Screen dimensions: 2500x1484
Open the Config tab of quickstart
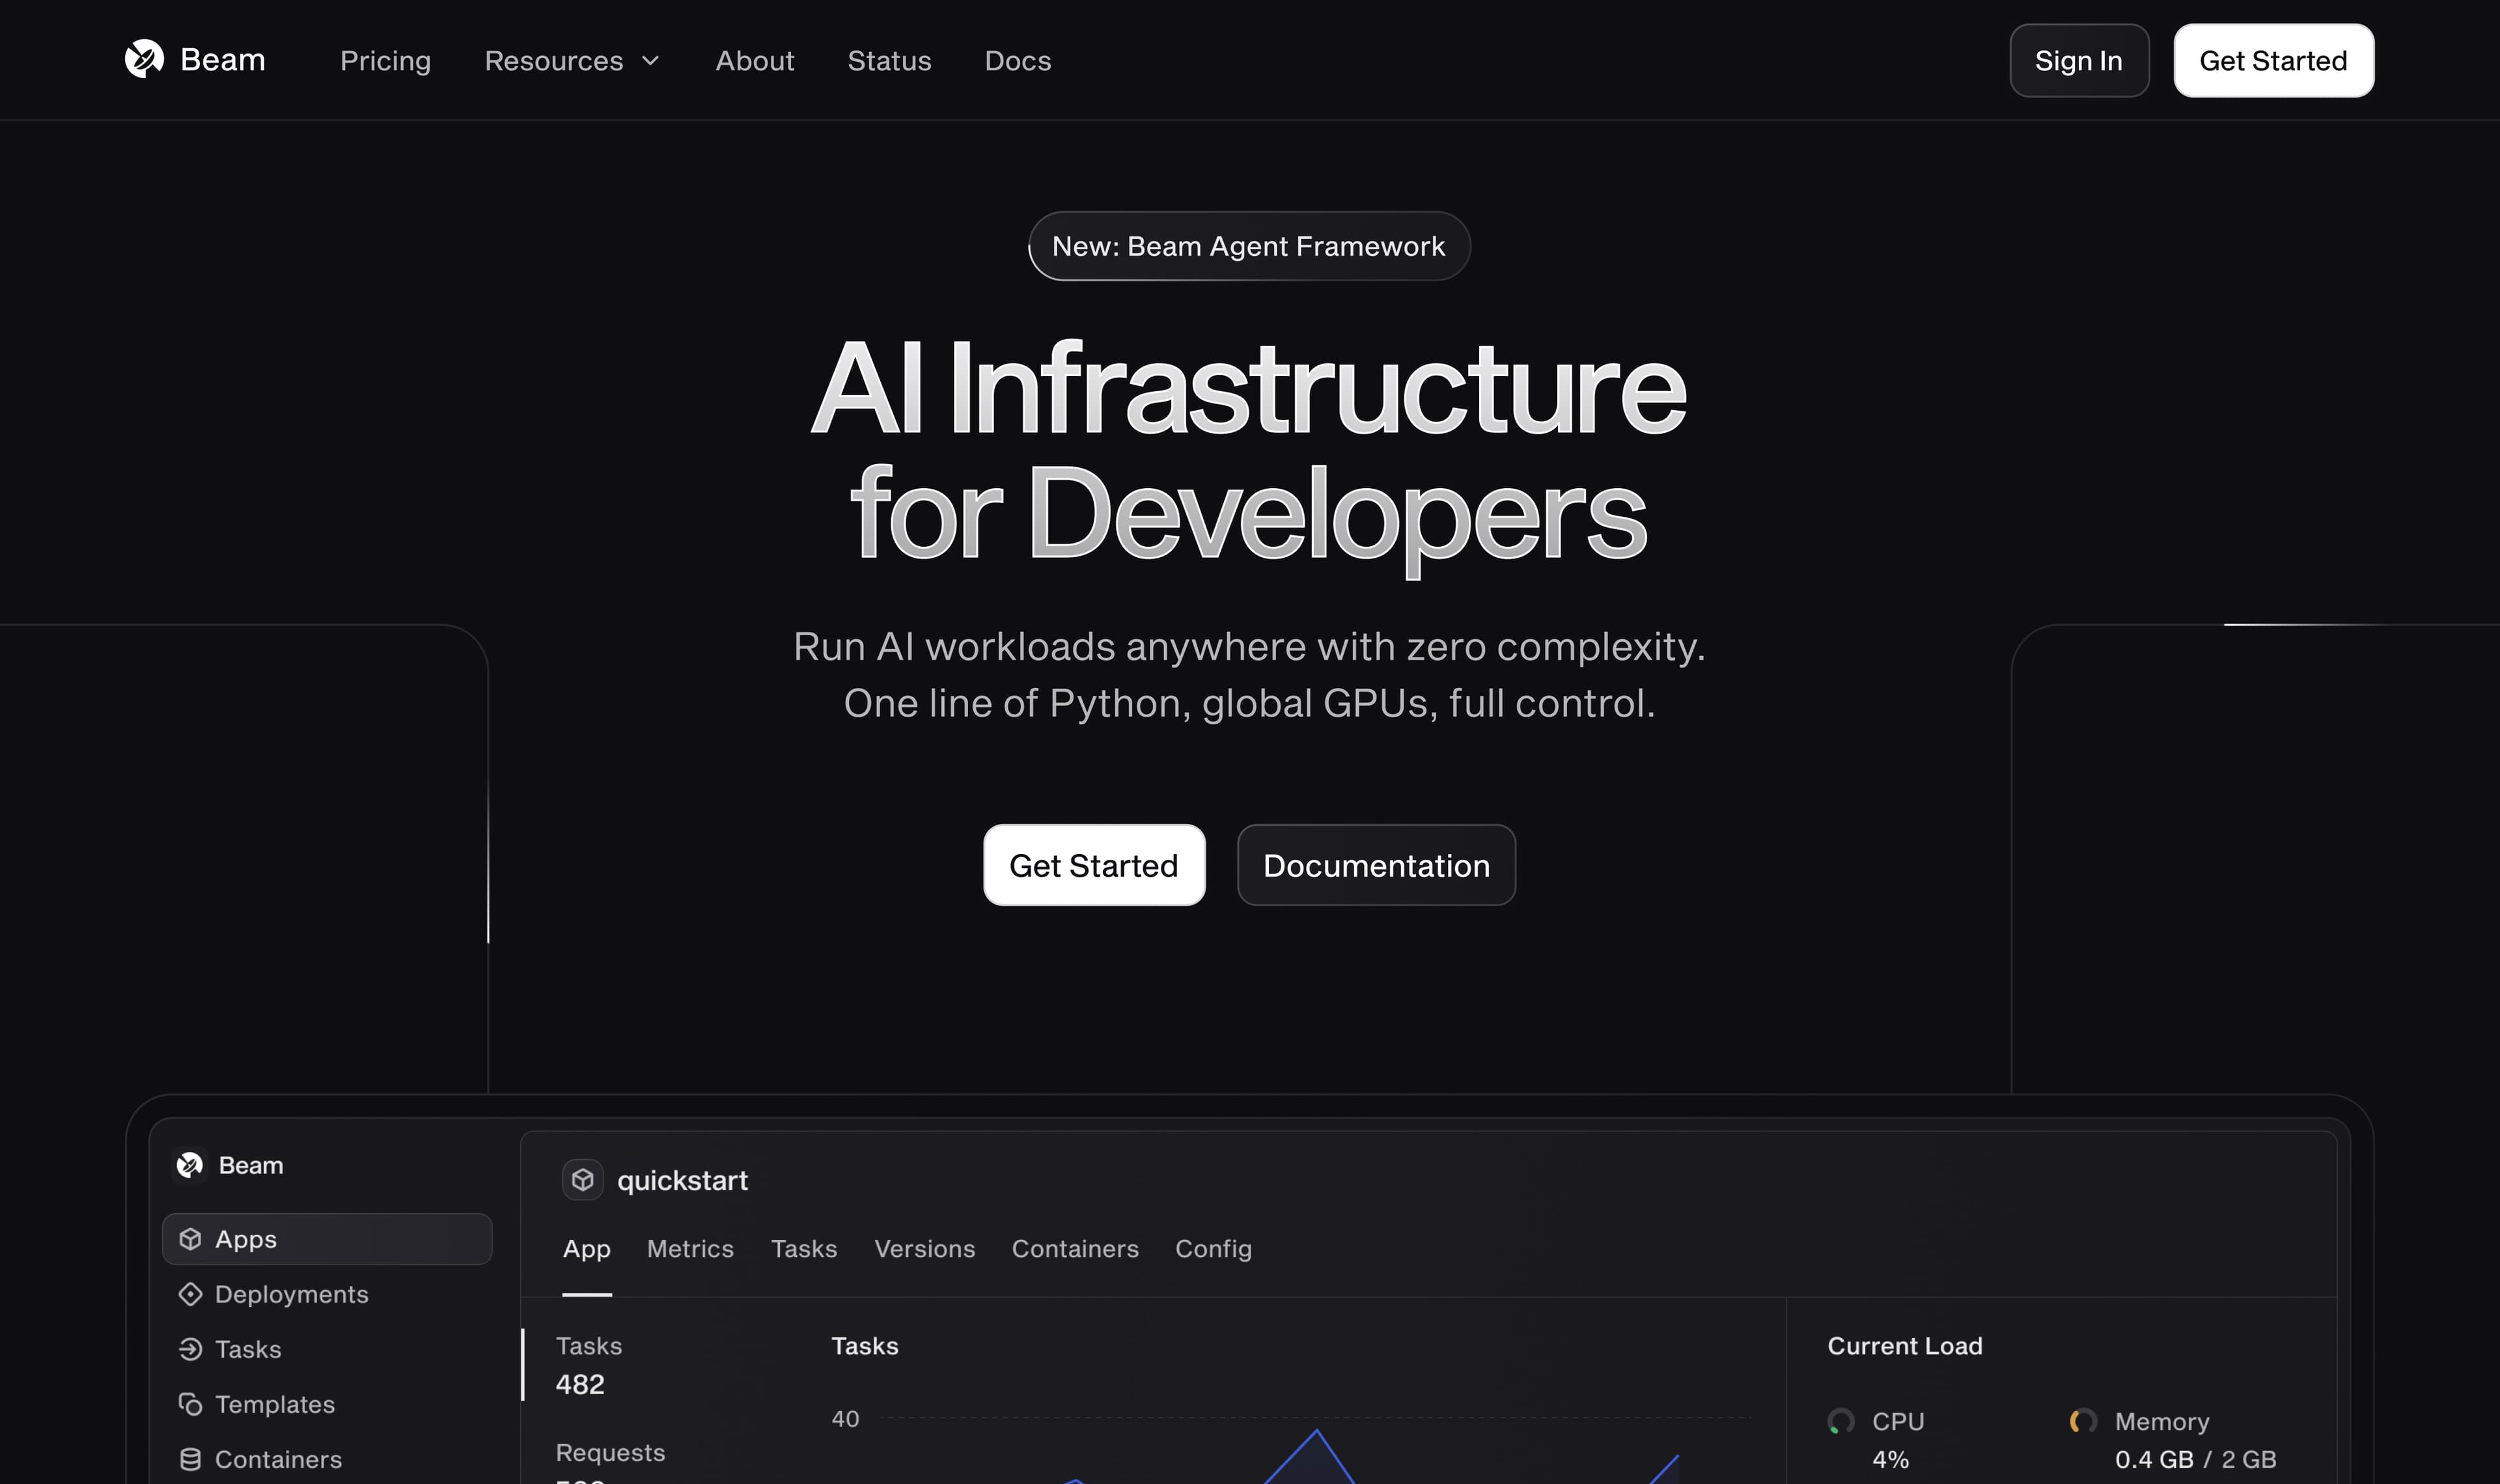pyautogui.click(x=1213, y=1248)
